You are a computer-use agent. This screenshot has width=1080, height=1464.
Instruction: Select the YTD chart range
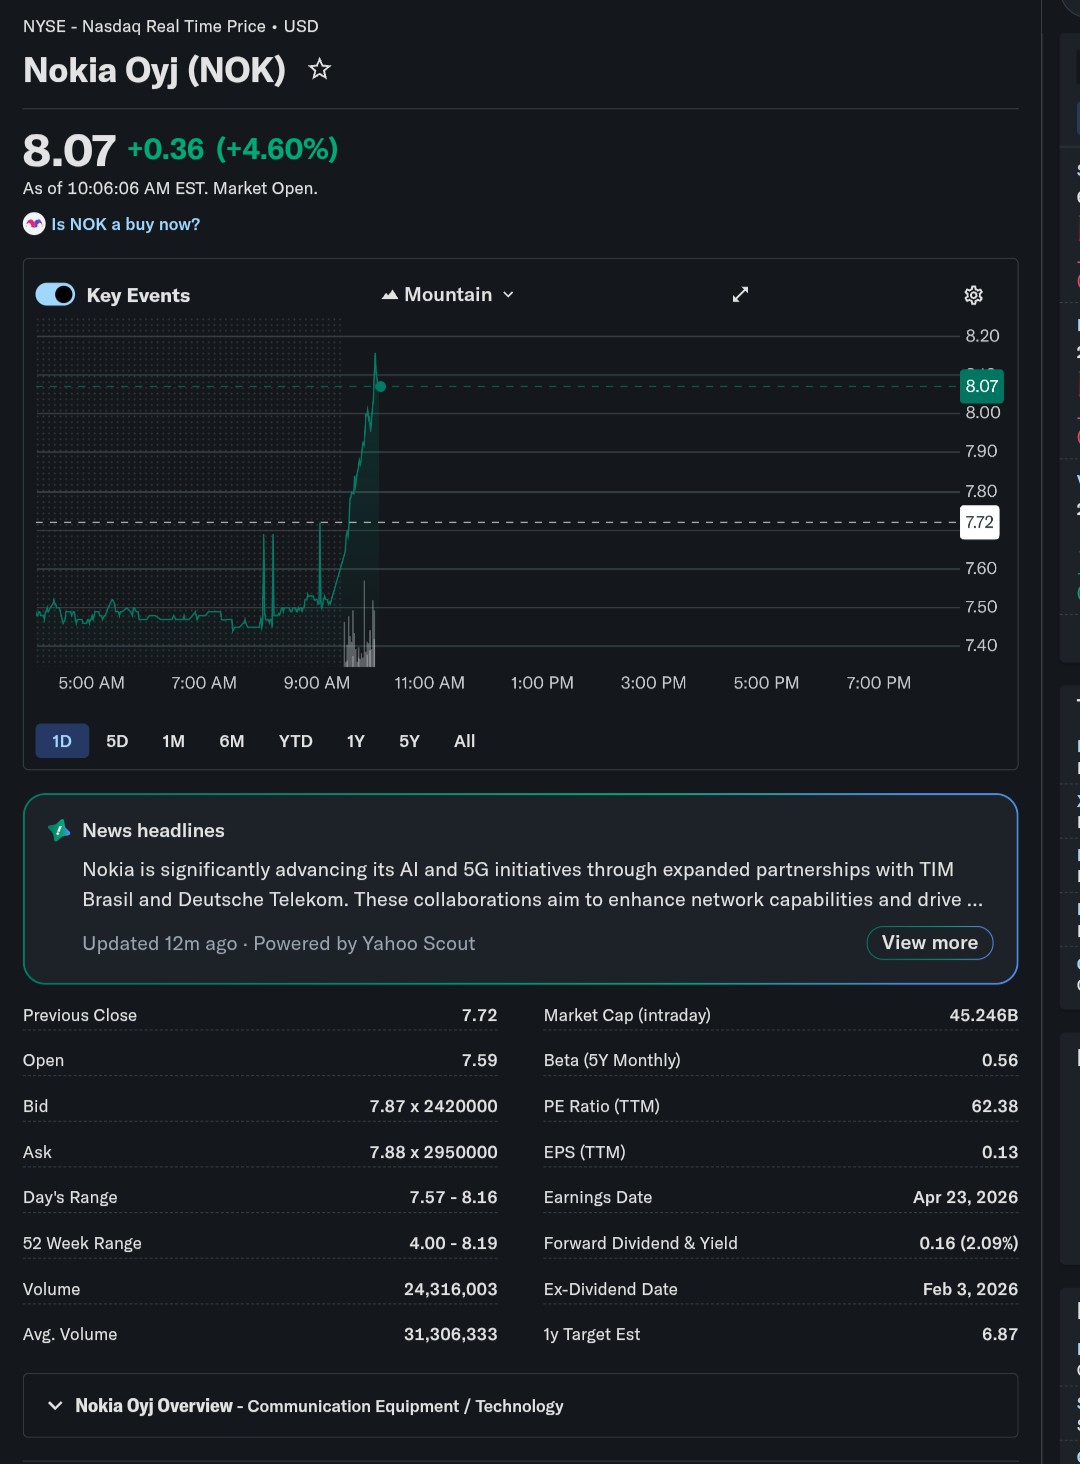[x=295, y=741]
